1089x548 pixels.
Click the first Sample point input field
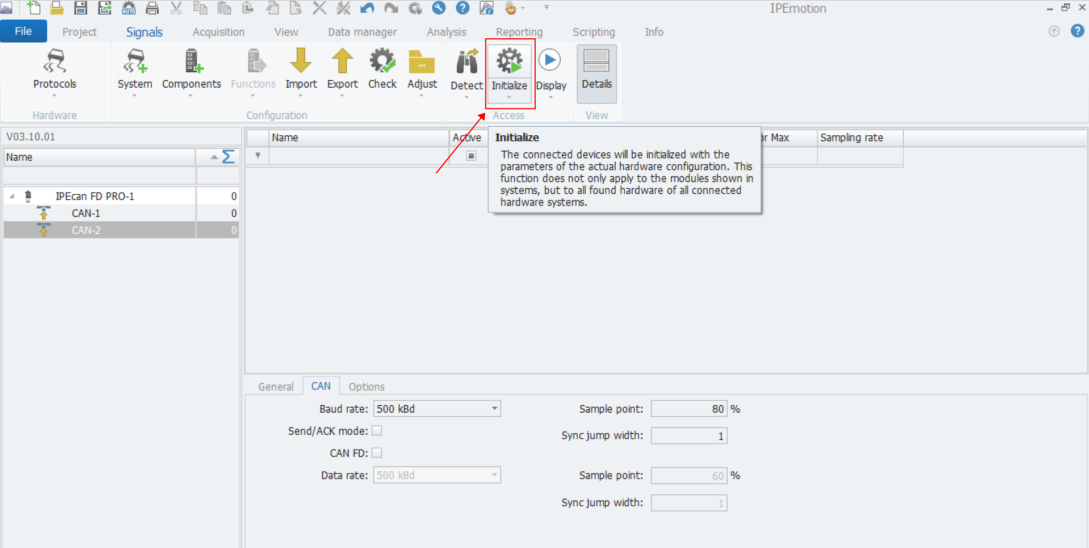(x=688, y=409)
